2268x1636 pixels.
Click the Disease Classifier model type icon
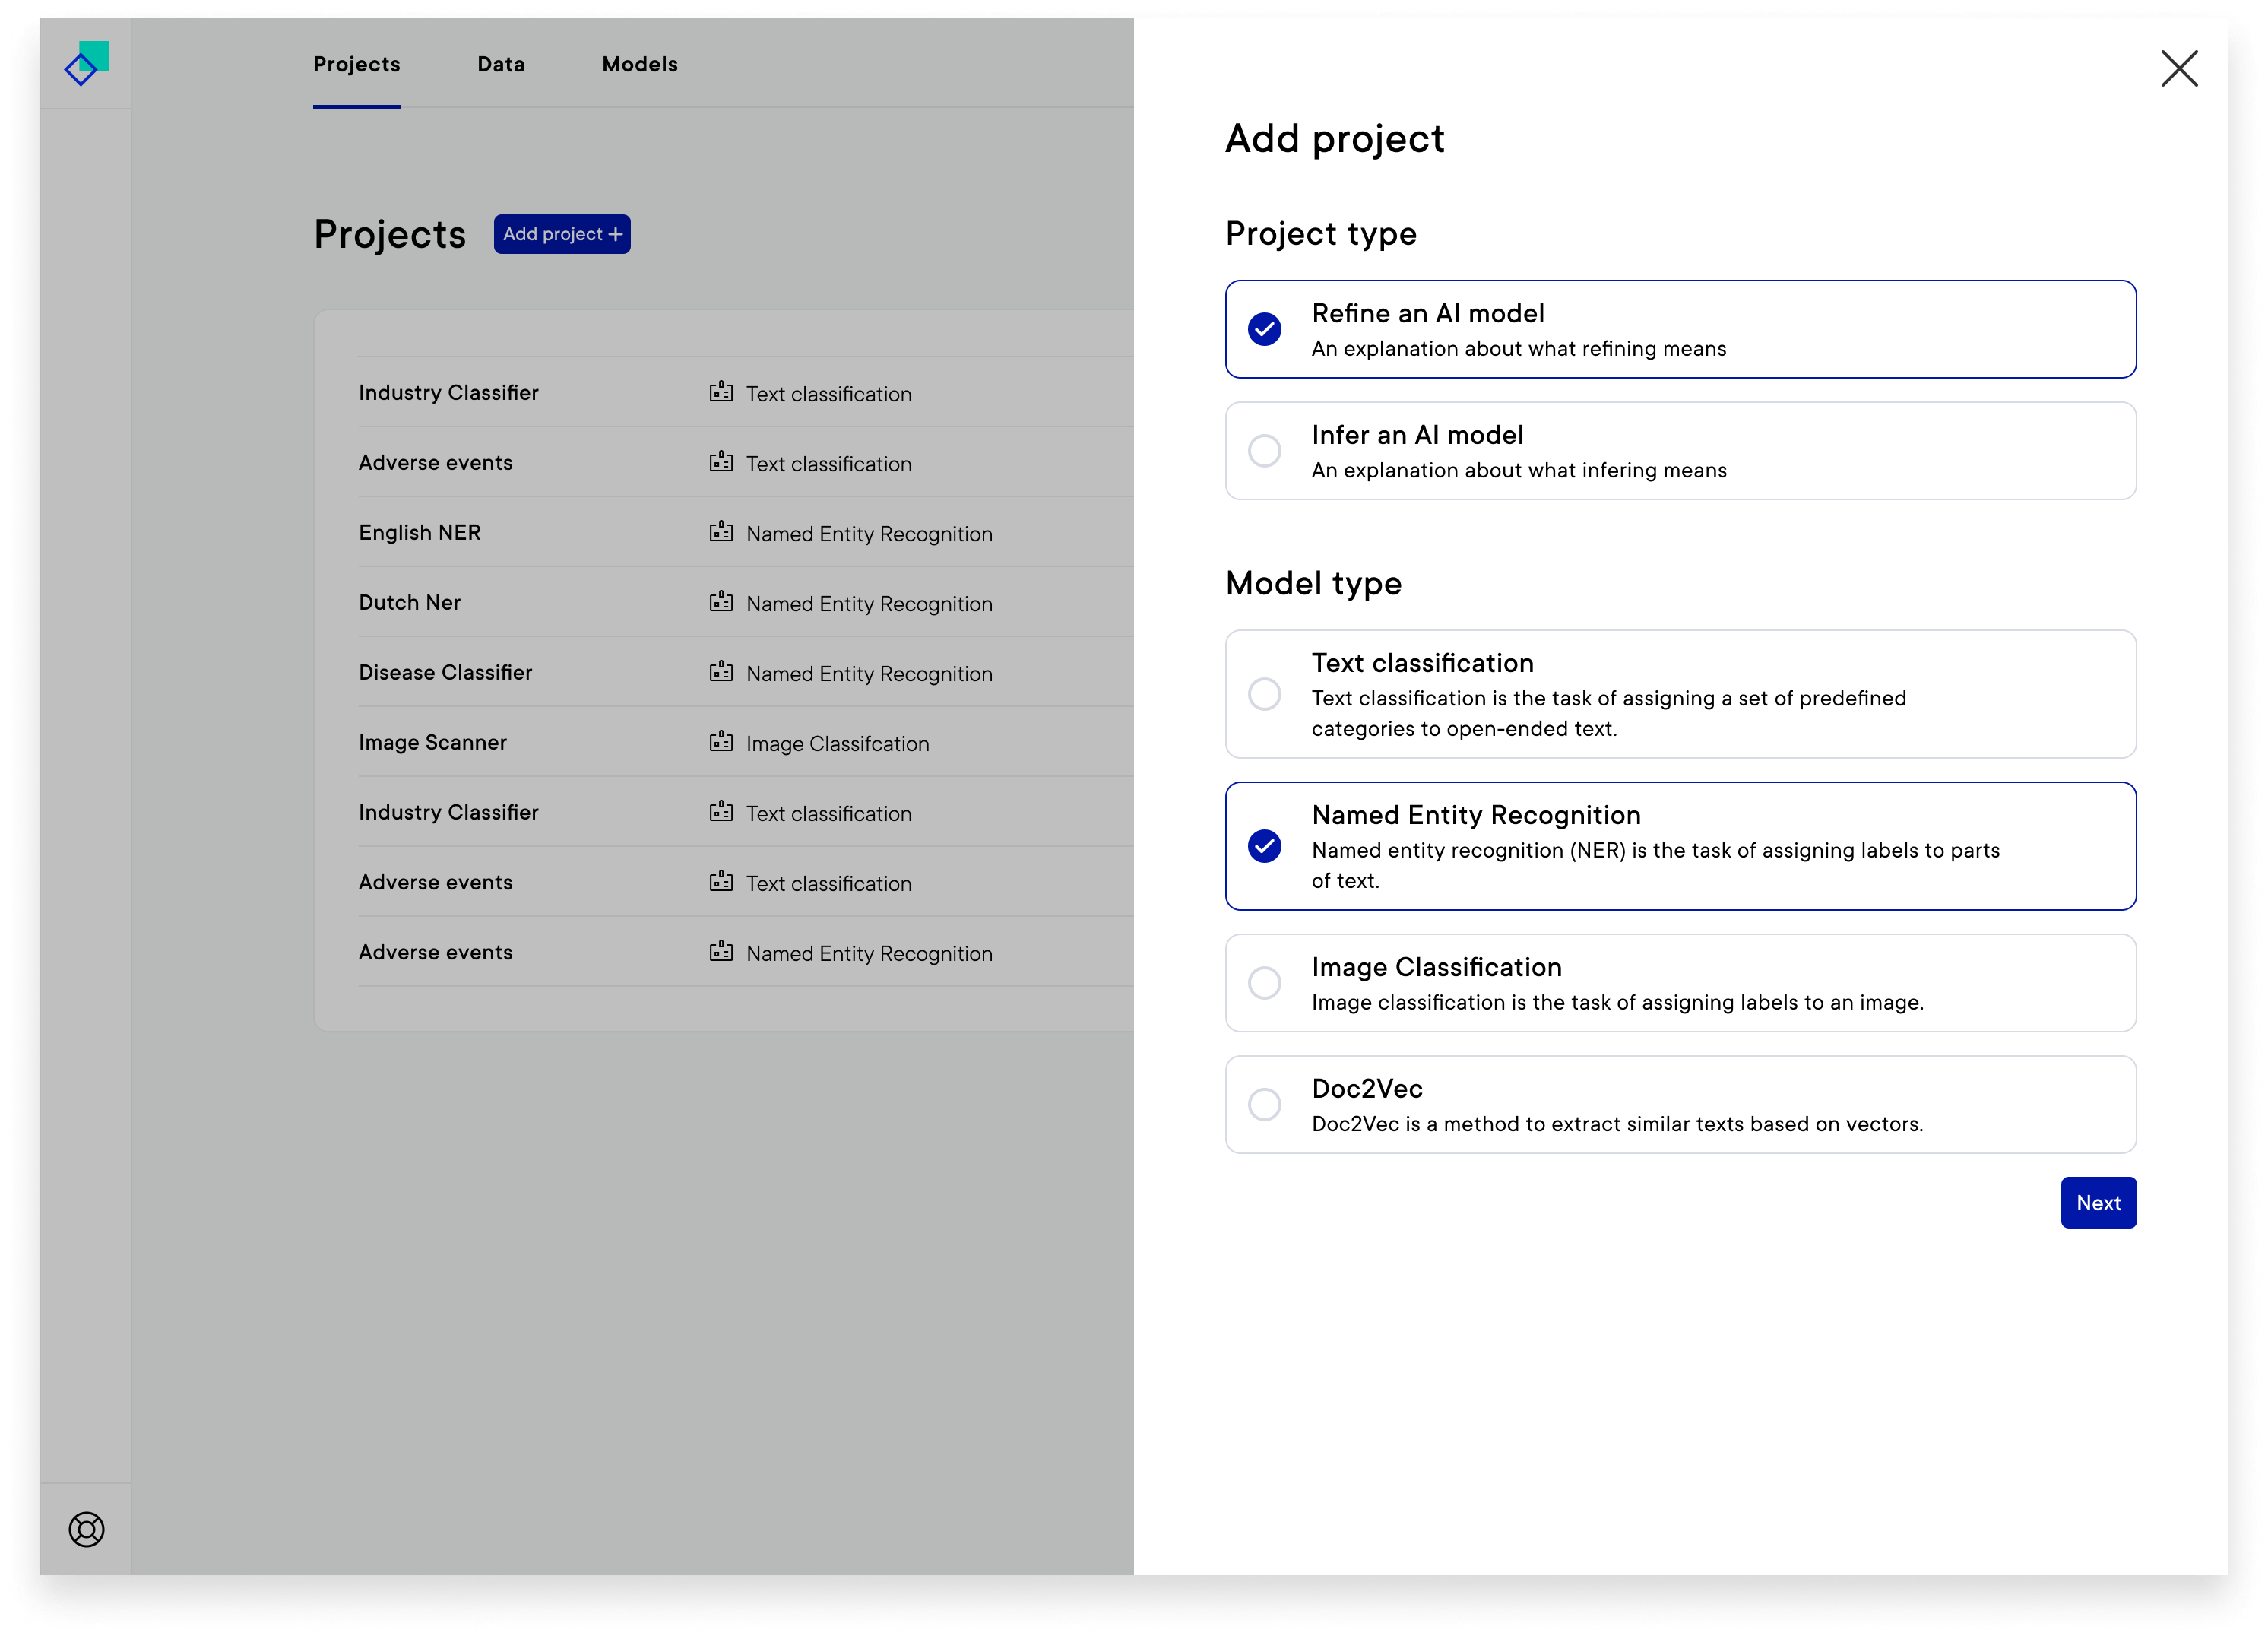(721, 672)
